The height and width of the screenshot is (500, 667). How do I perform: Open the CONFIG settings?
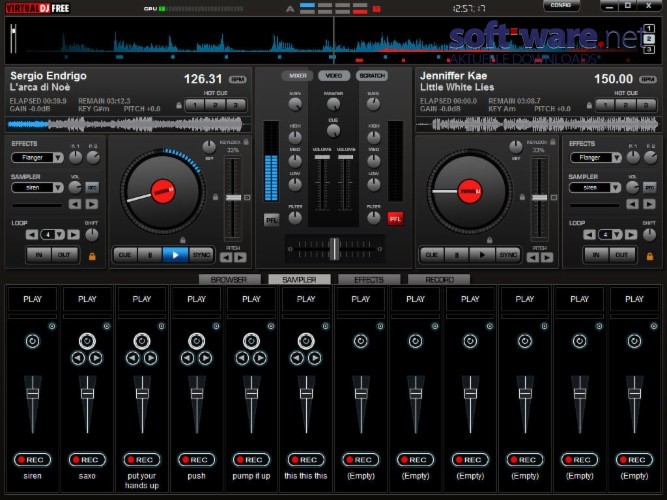coord(561,6)
